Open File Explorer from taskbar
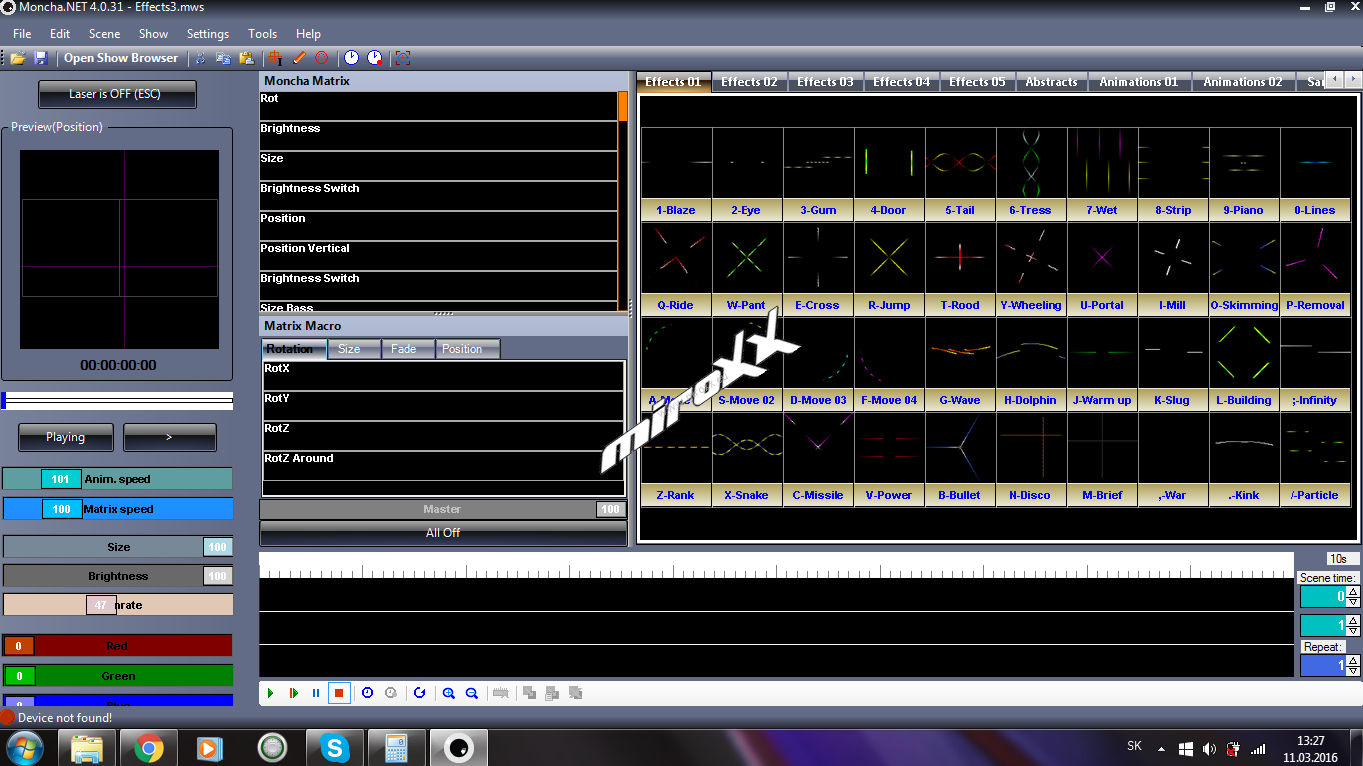 [87, 747]
